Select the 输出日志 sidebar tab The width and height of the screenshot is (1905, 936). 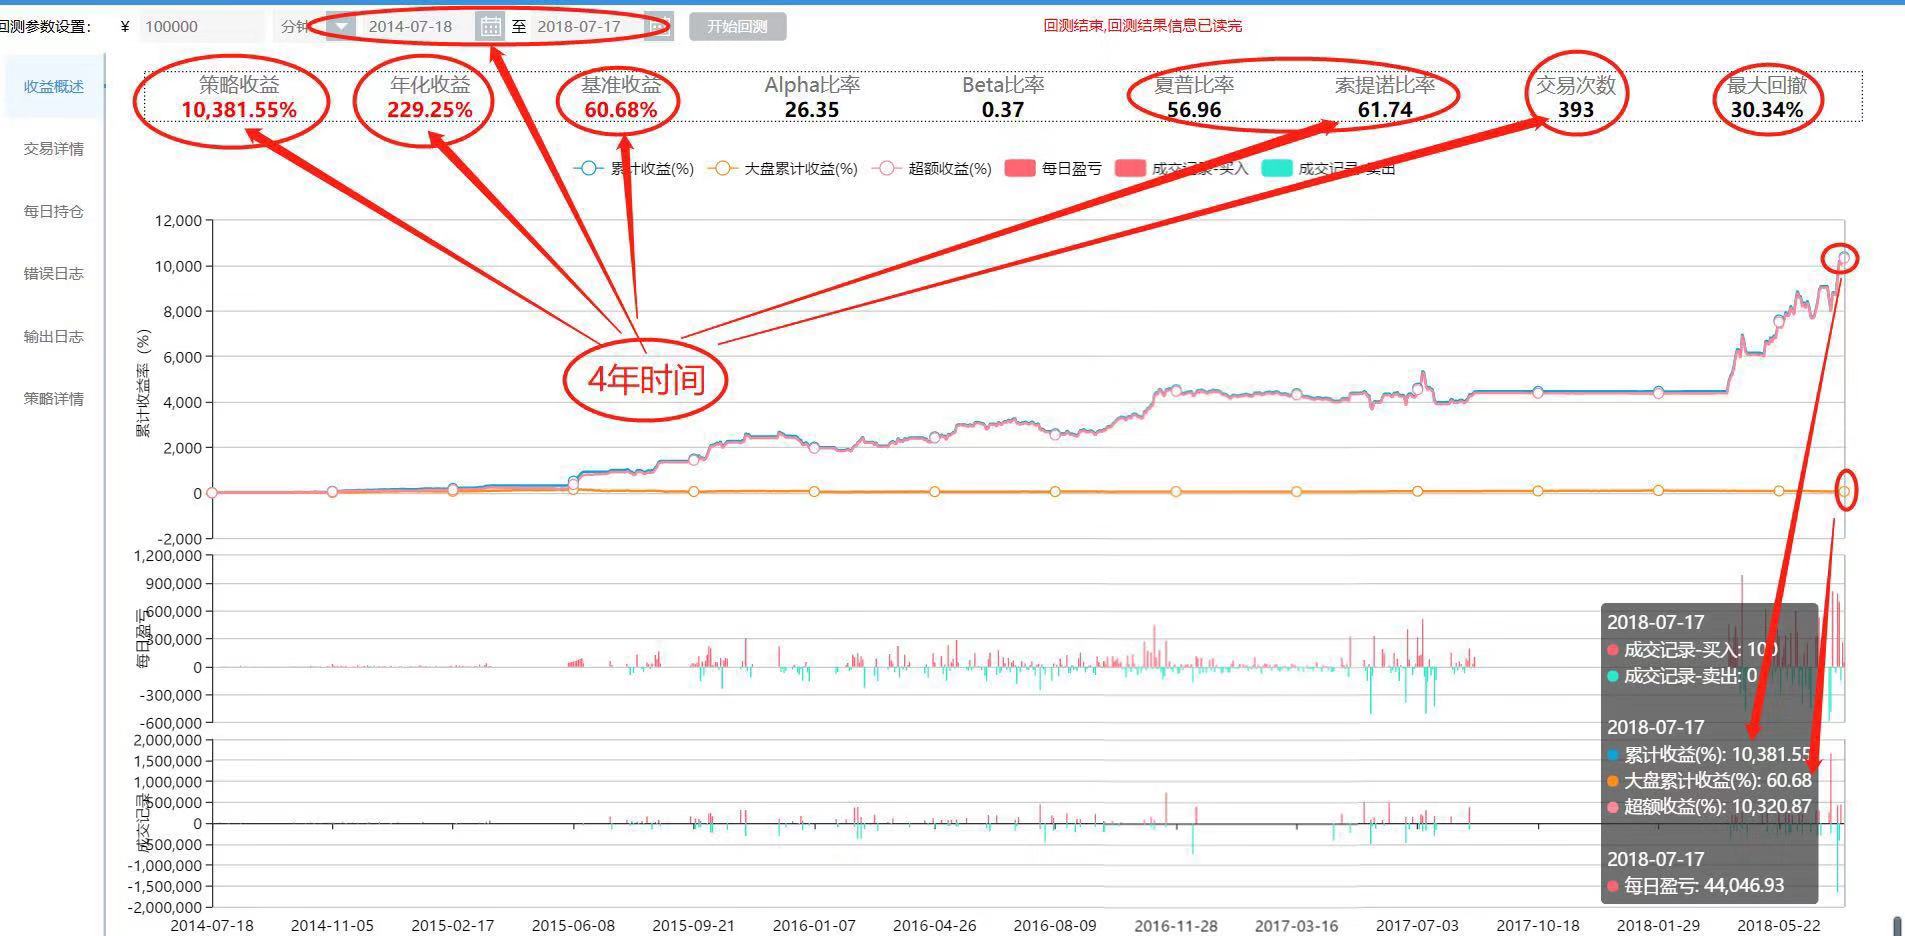[54, 336]
